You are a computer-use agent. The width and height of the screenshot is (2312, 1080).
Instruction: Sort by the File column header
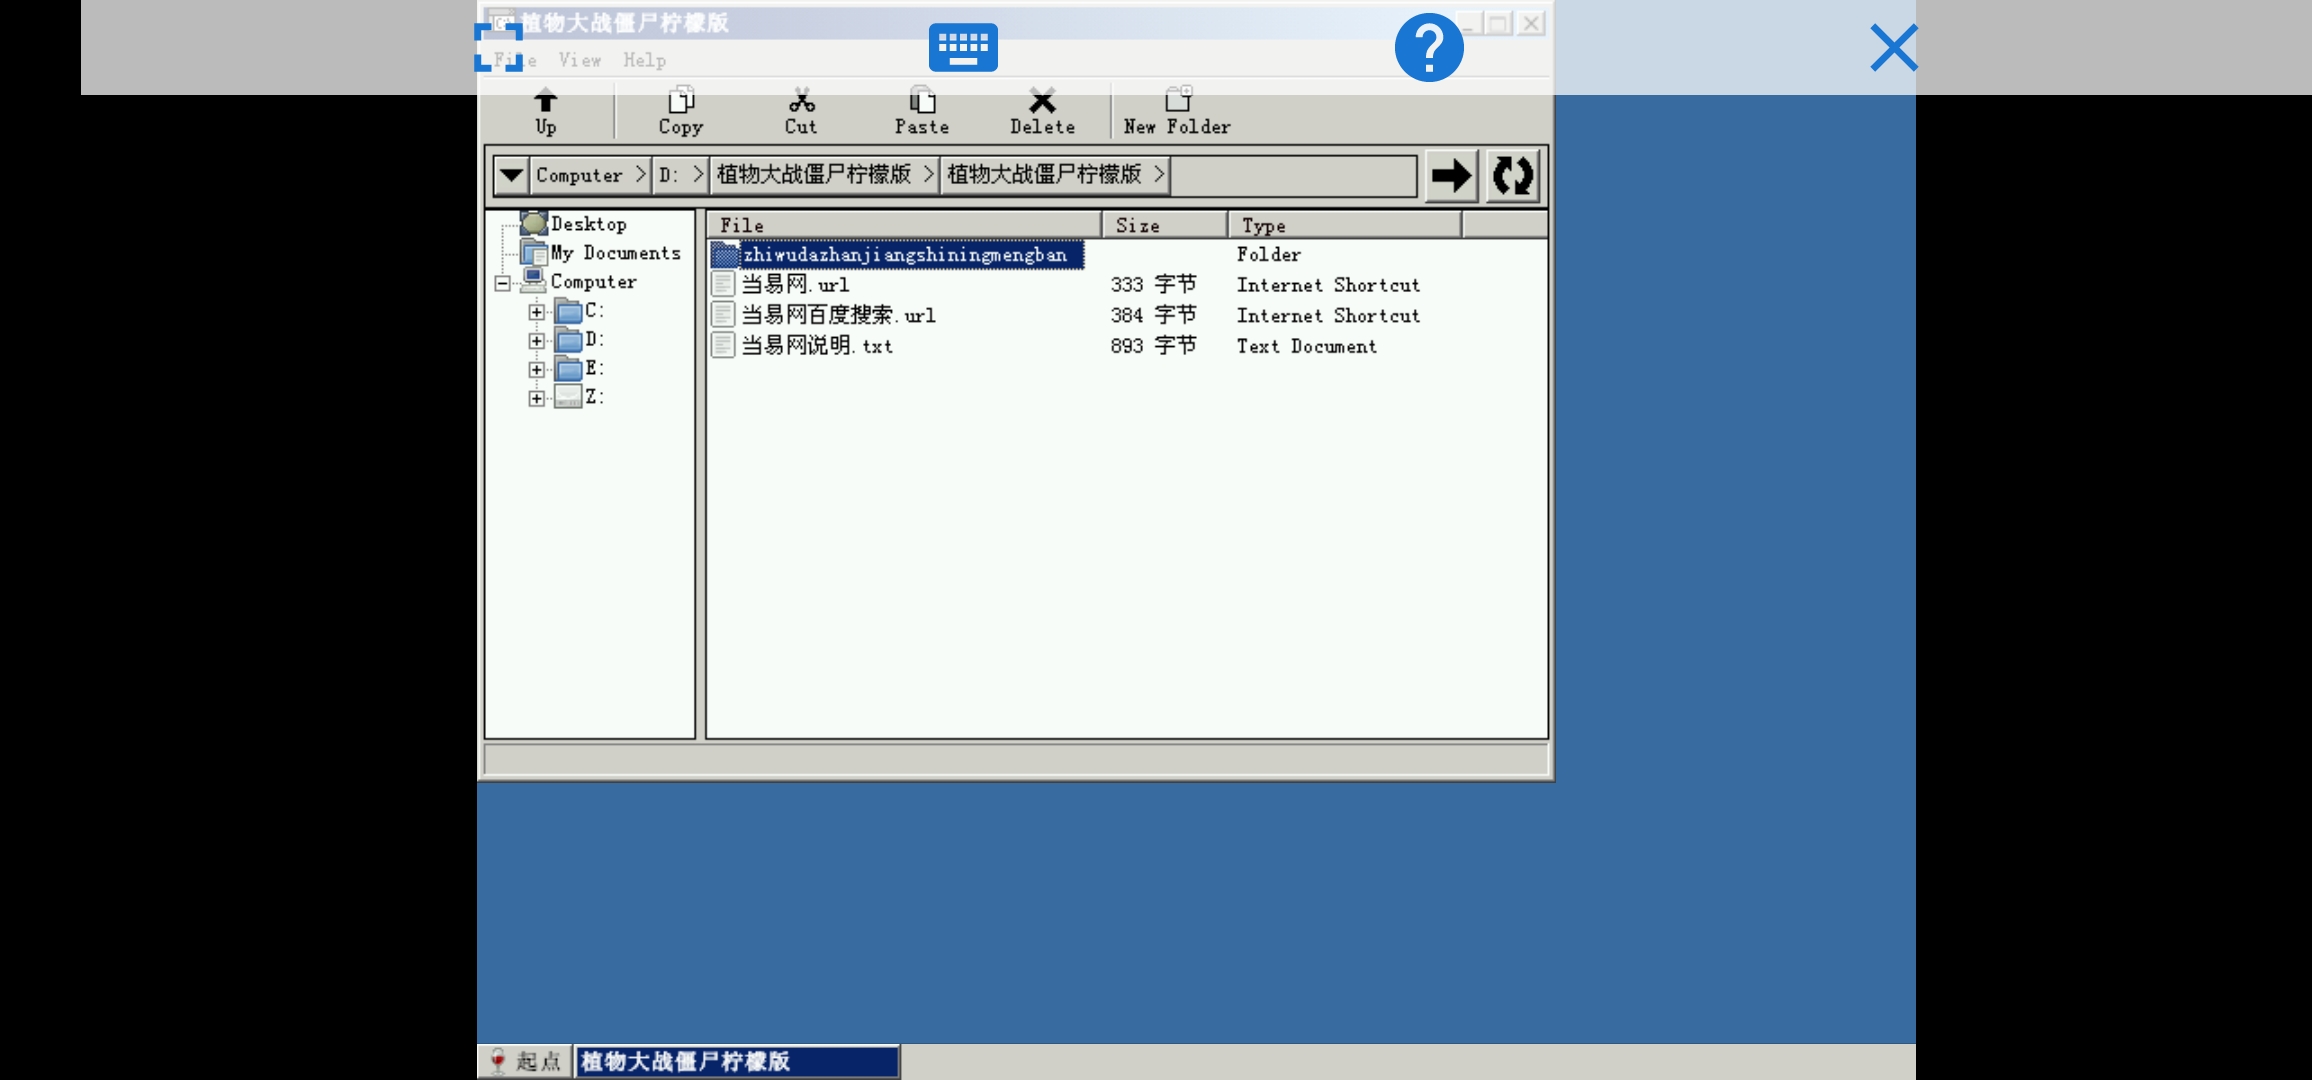(x=904, y=225)
